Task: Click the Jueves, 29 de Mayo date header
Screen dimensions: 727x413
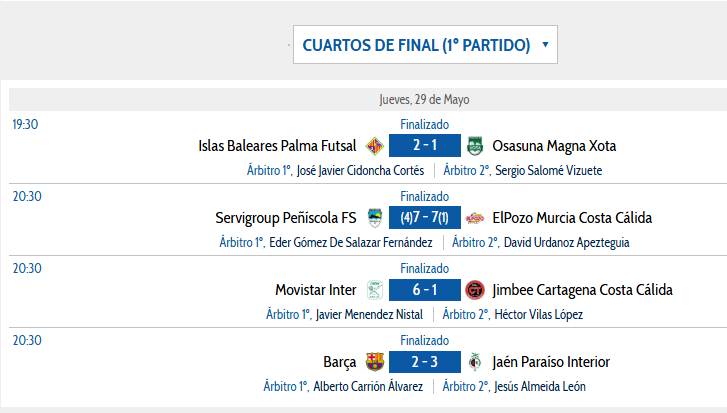Action: click(x=424, y=100)
